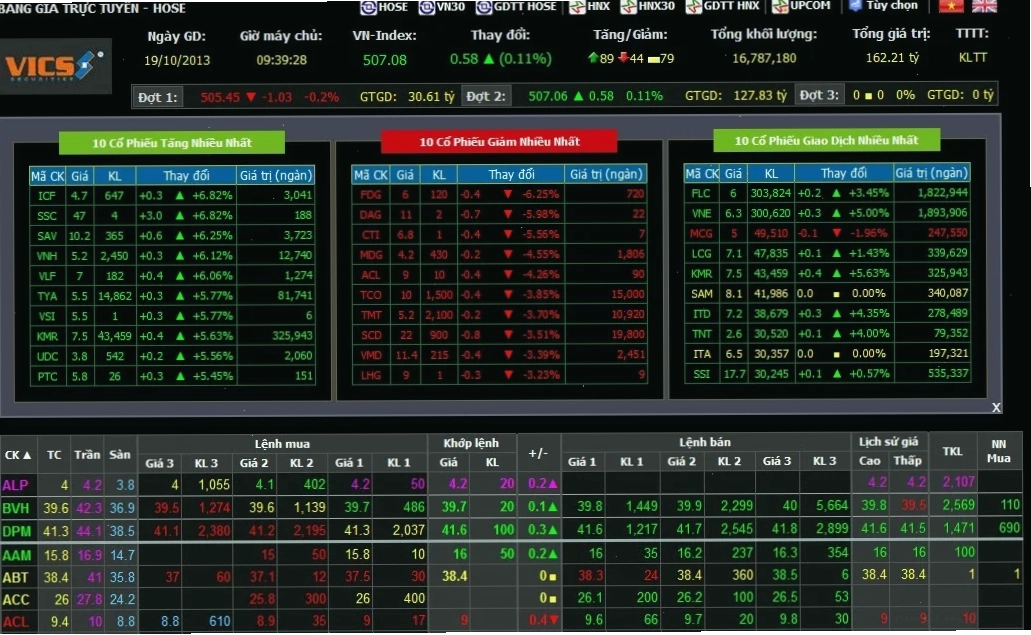
Task: Show the UPCOM board tab
Action: 802,7
